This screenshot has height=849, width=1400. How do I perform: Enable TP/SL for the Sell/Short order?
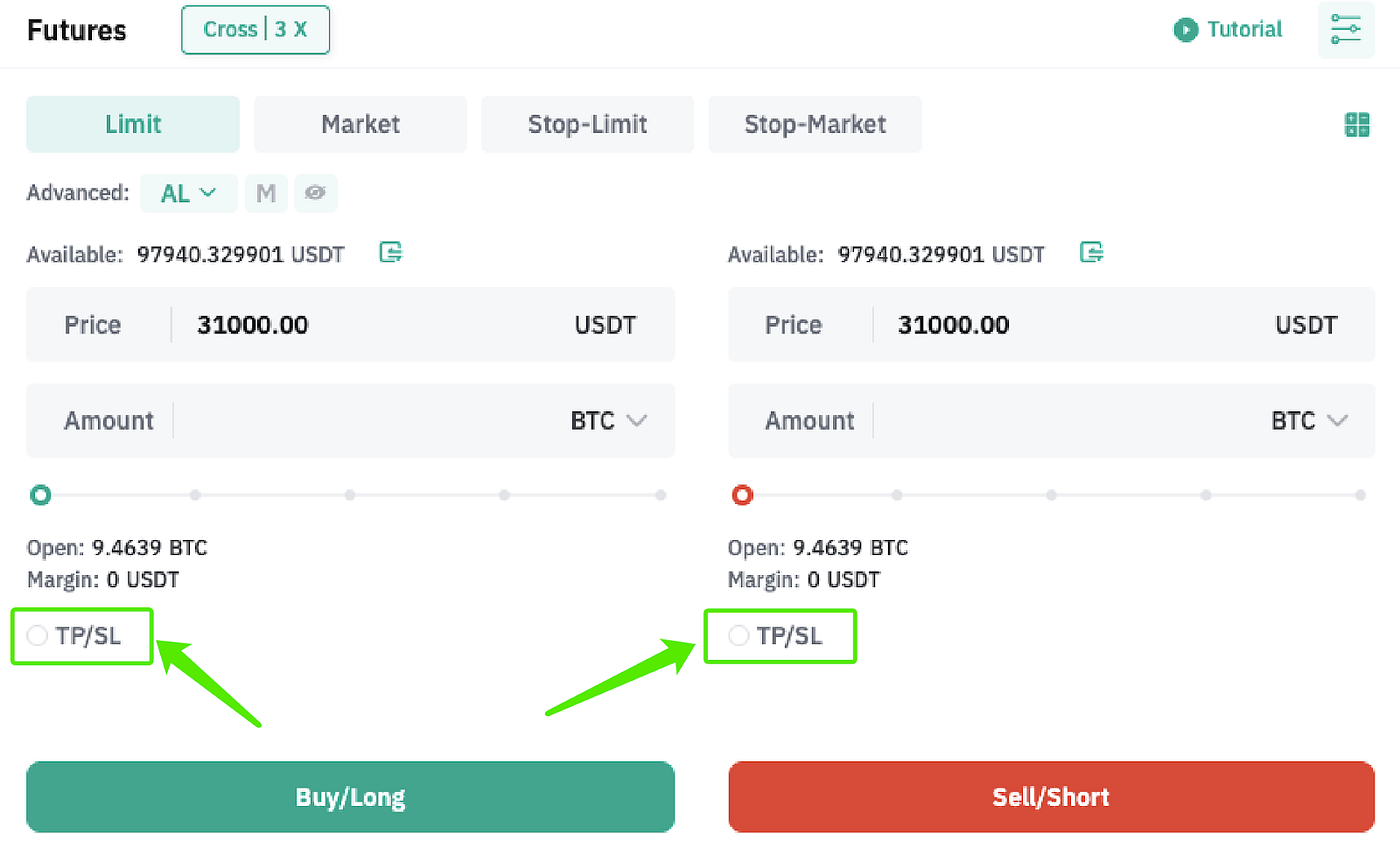pos(739,635)
